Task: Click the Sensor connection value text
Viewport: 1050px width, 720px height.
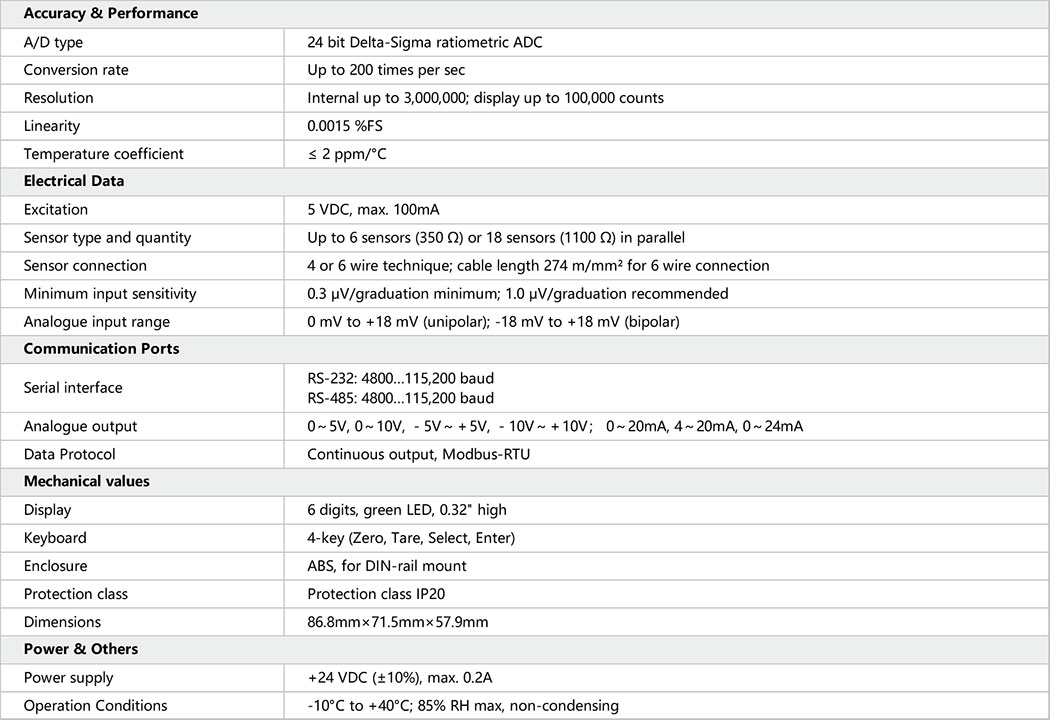Action: click(538, 266)
